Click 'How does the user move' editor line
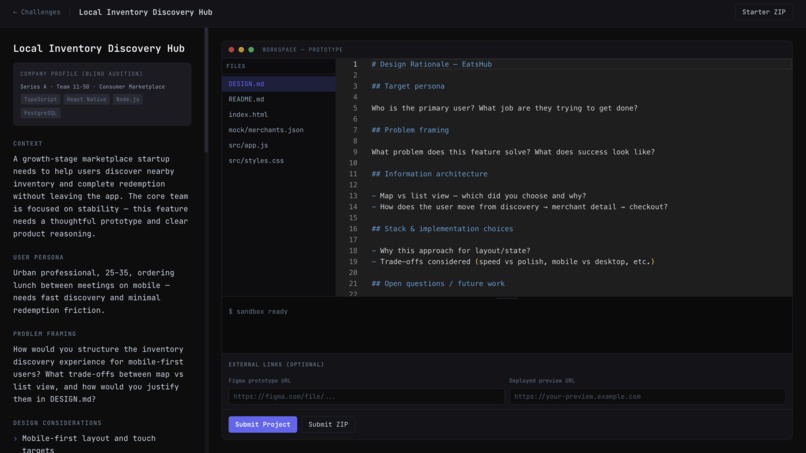This screenshot has height=453, width=806. click(519, 207)
